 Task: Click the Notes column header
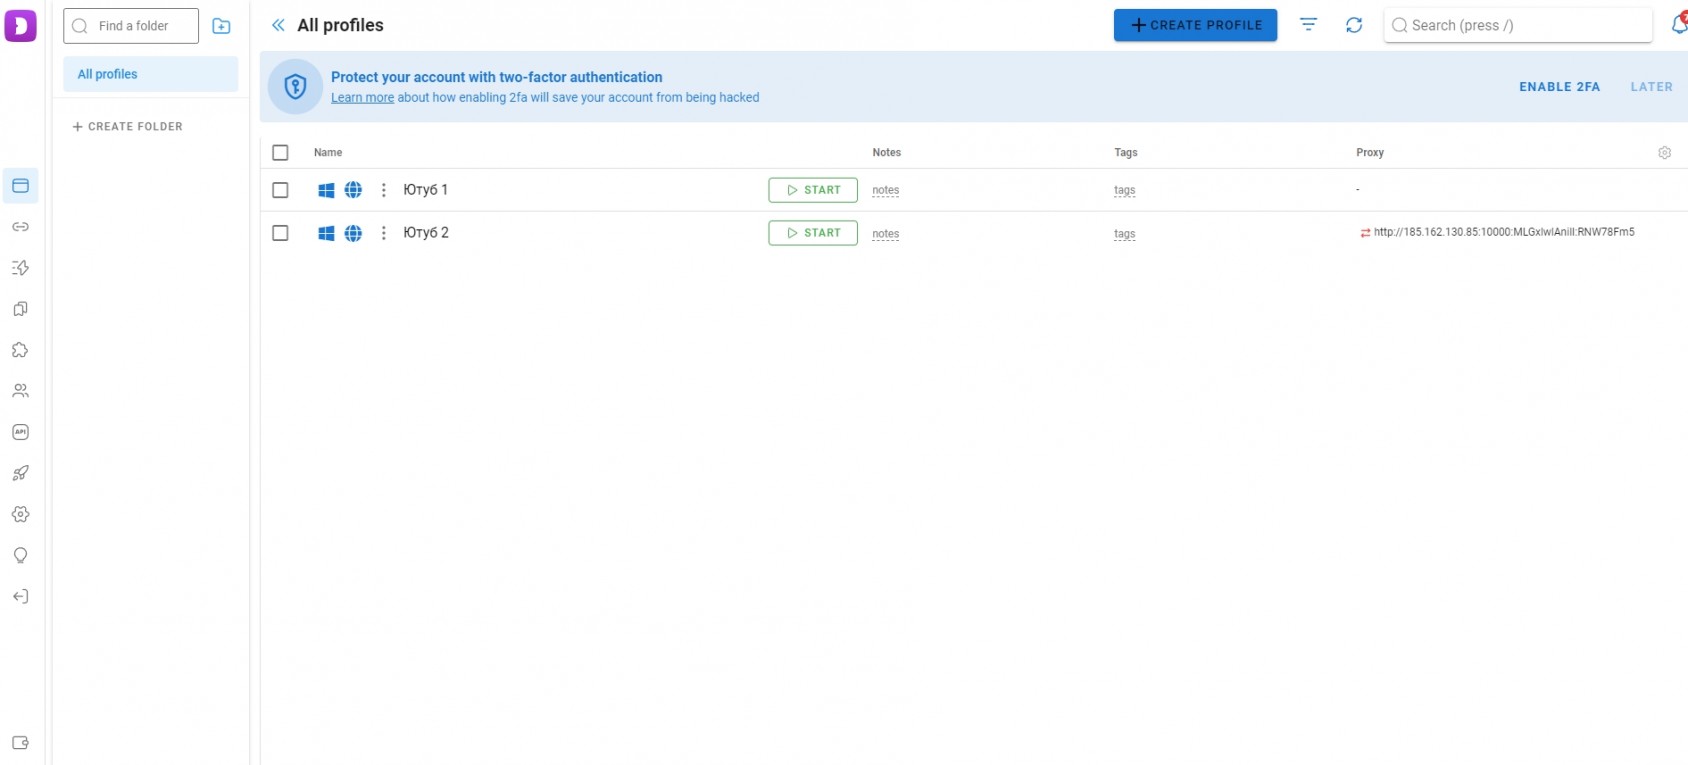[886, 153]
